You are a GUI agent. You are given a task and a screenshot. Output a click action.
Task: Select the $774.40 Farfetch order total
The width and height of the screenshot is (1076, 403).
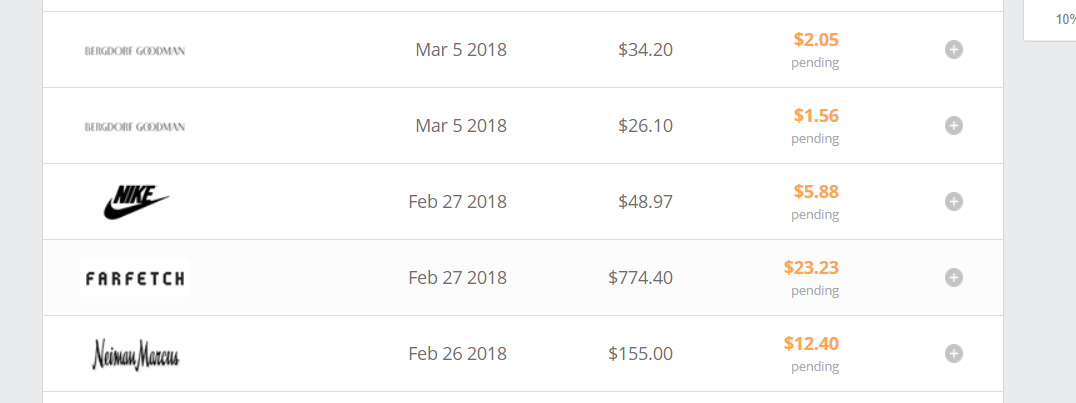click(640, 278)
